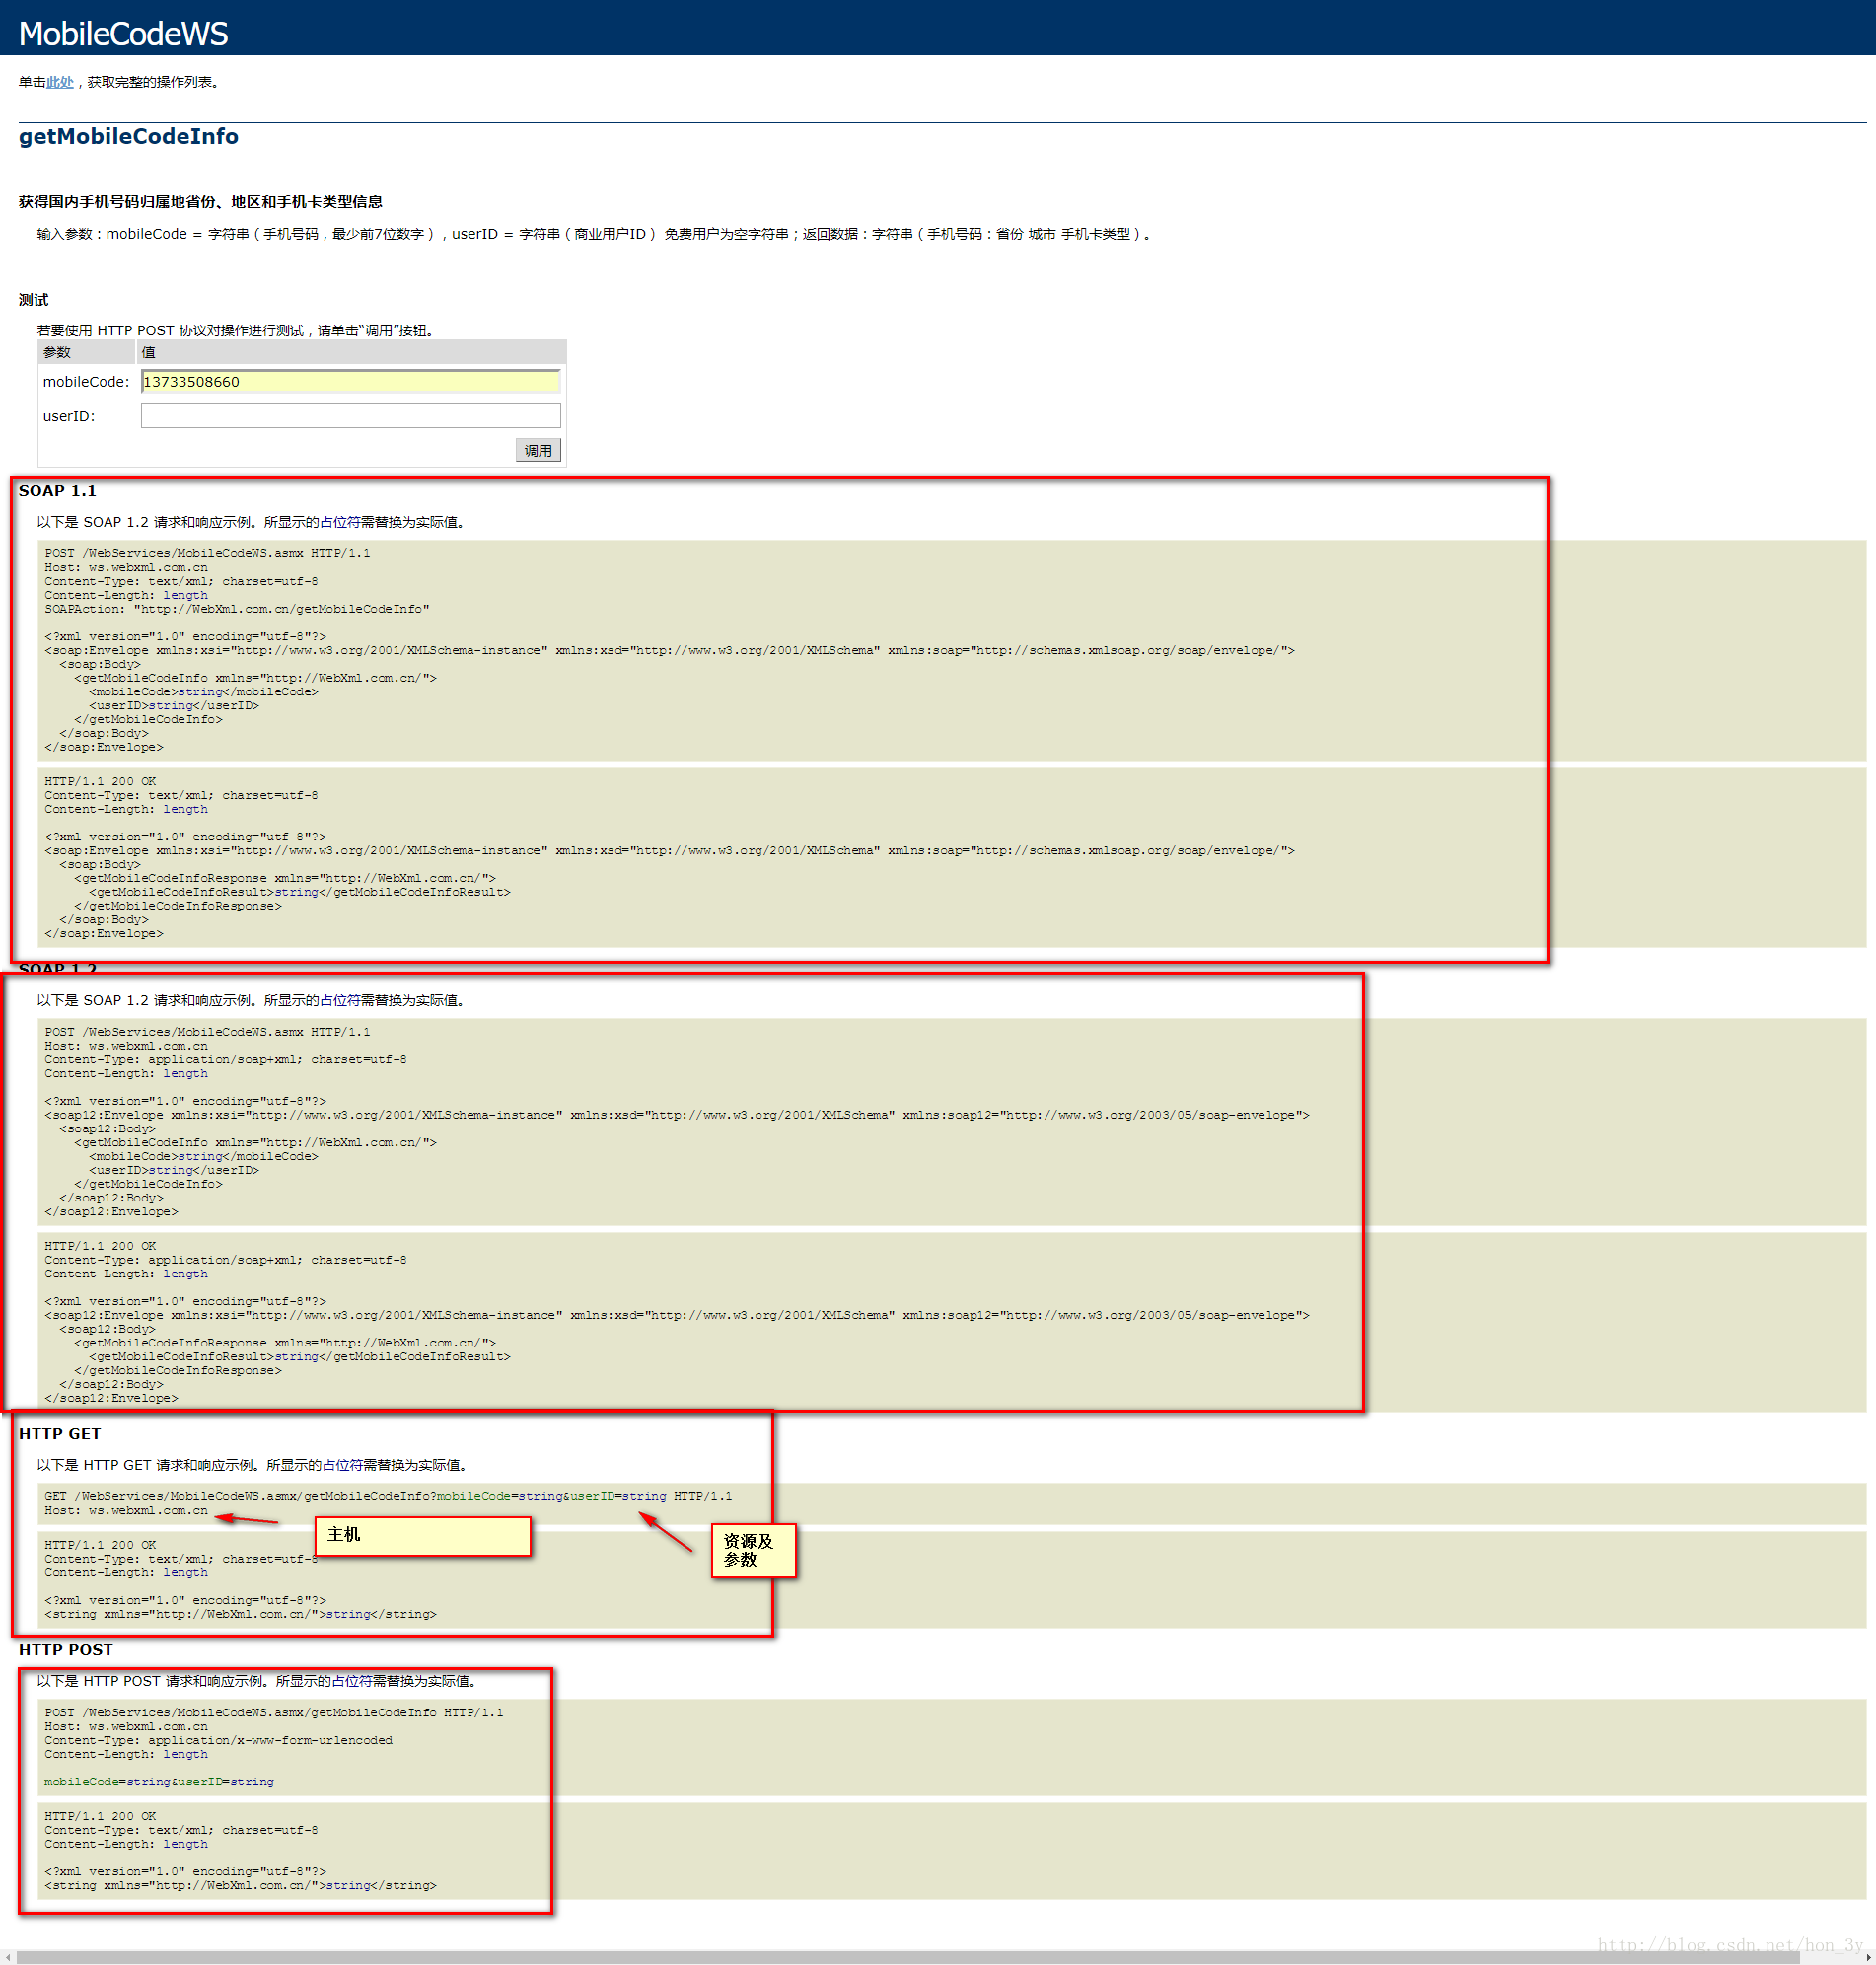
Task: Click the mobileCode: label
Action: 86,381
